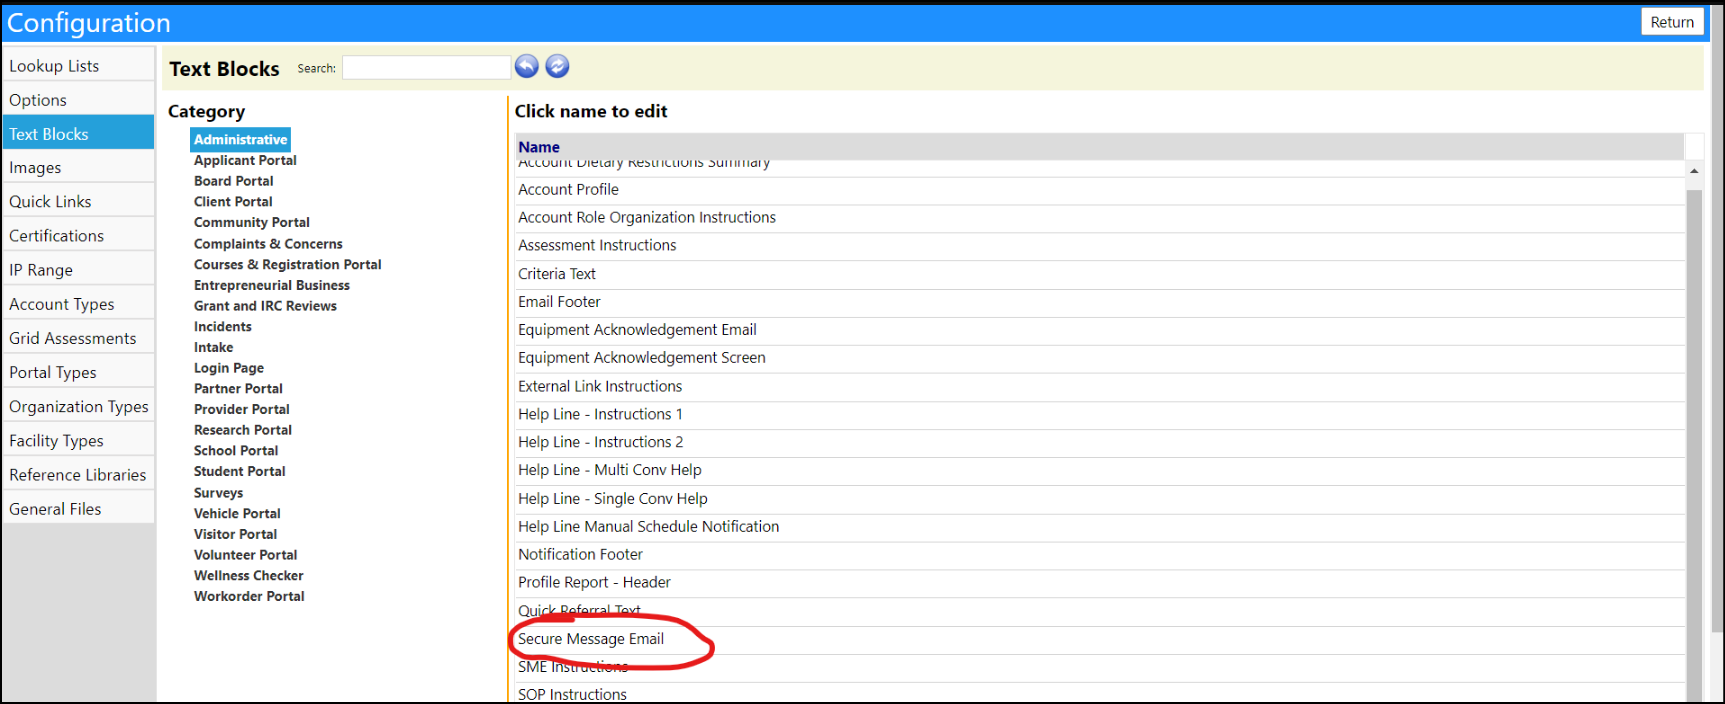Edit Help Line - Multi Conv Help

pos(609,470)
